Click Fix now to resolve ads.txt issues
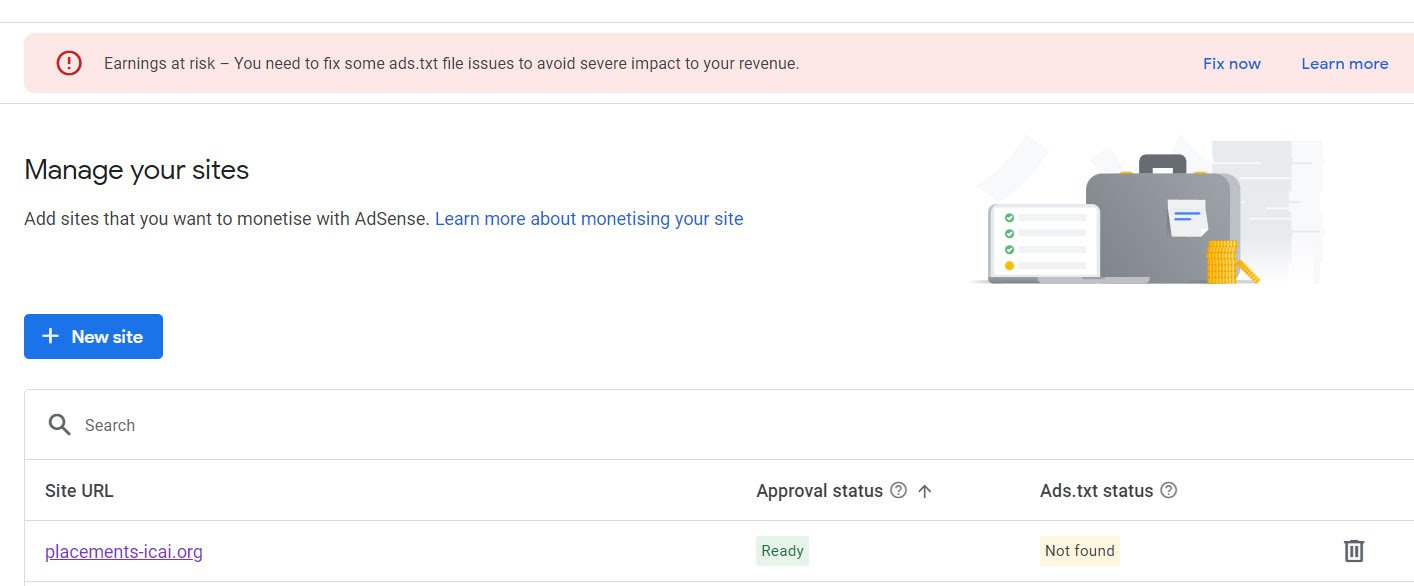This screenshot has width=1414, height=586. tap(1231, 62)
